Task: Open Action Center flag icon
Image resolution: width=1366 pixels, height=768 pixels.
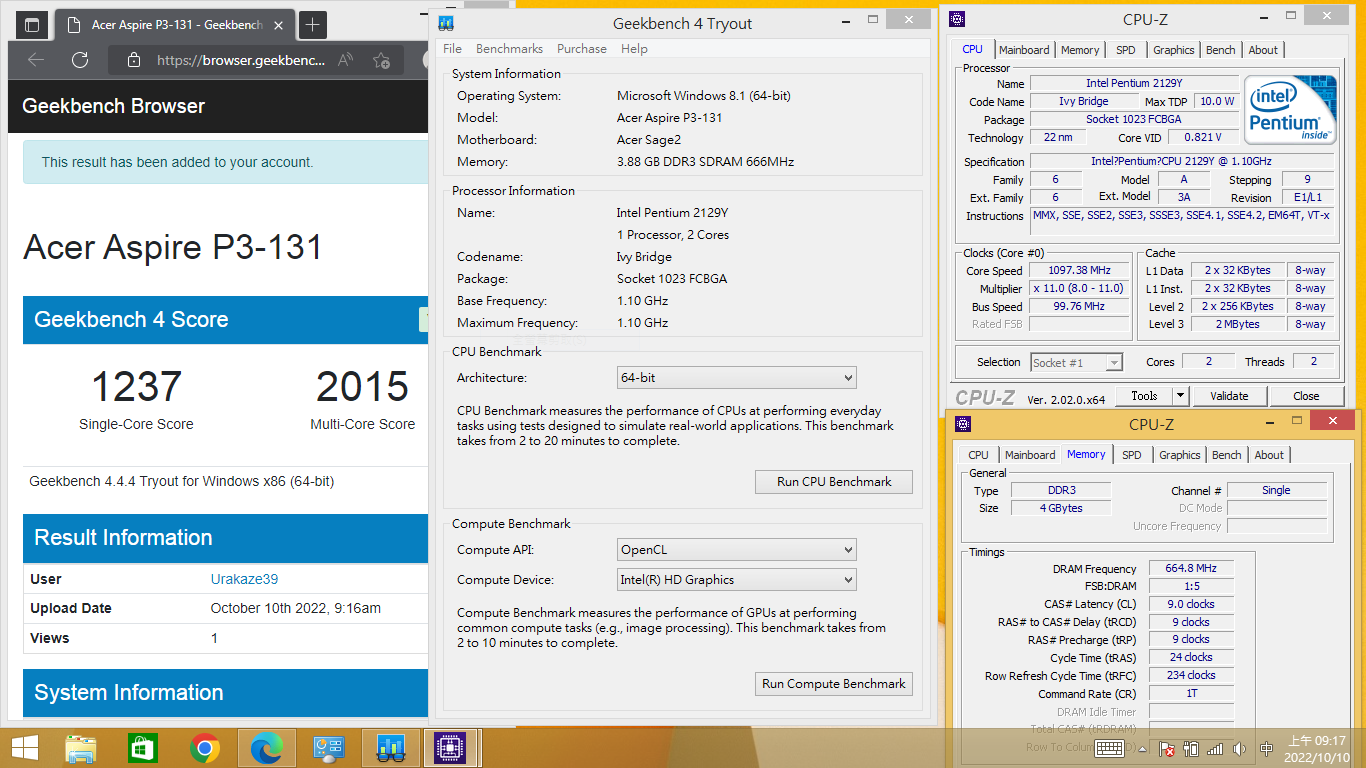Action: click(1166, 748)
